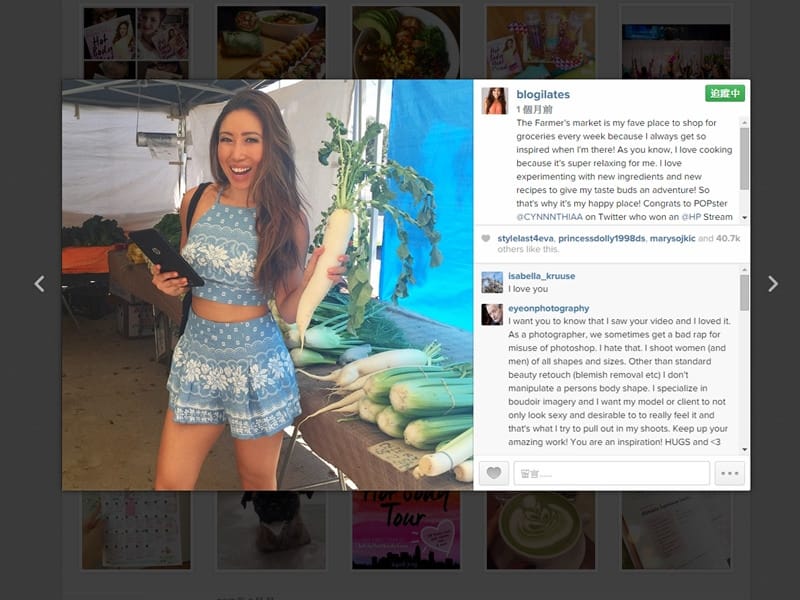Click the comments scrollbar thumb
800x600 pixels.
click(744, 293)
